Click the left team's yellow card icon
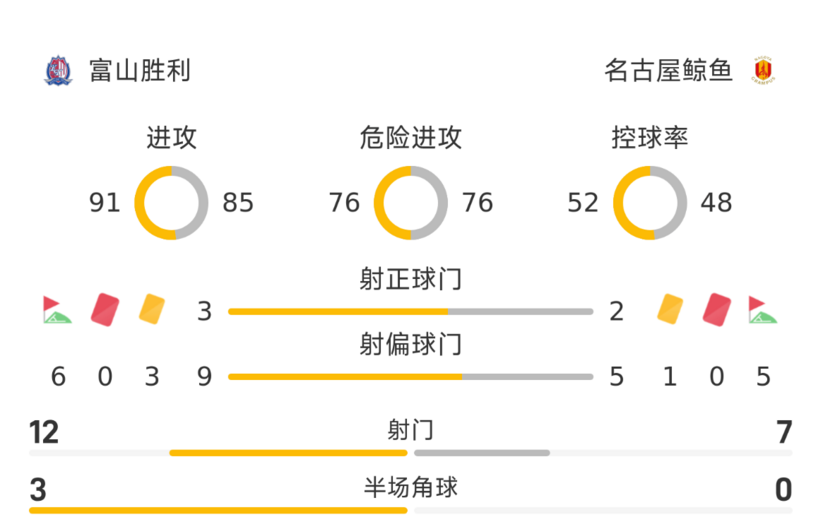The width and height of the screenshot is (840, 529). (x=152, y=309)
